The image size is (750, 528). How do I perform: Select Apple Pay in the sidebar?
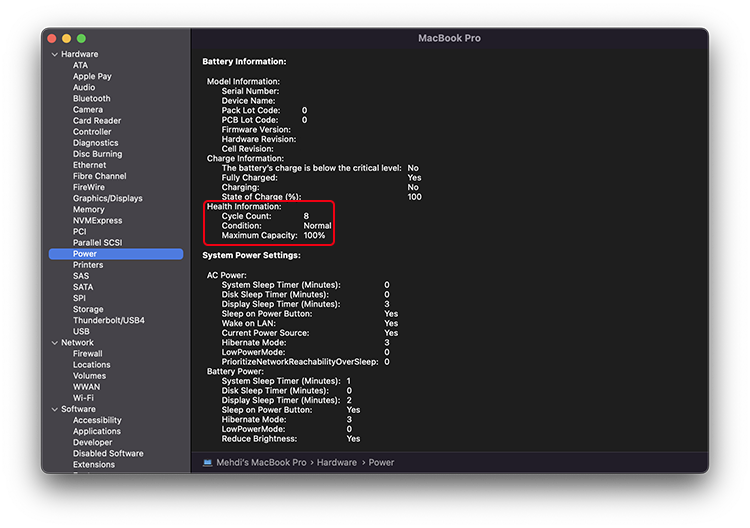click(92, 77)
